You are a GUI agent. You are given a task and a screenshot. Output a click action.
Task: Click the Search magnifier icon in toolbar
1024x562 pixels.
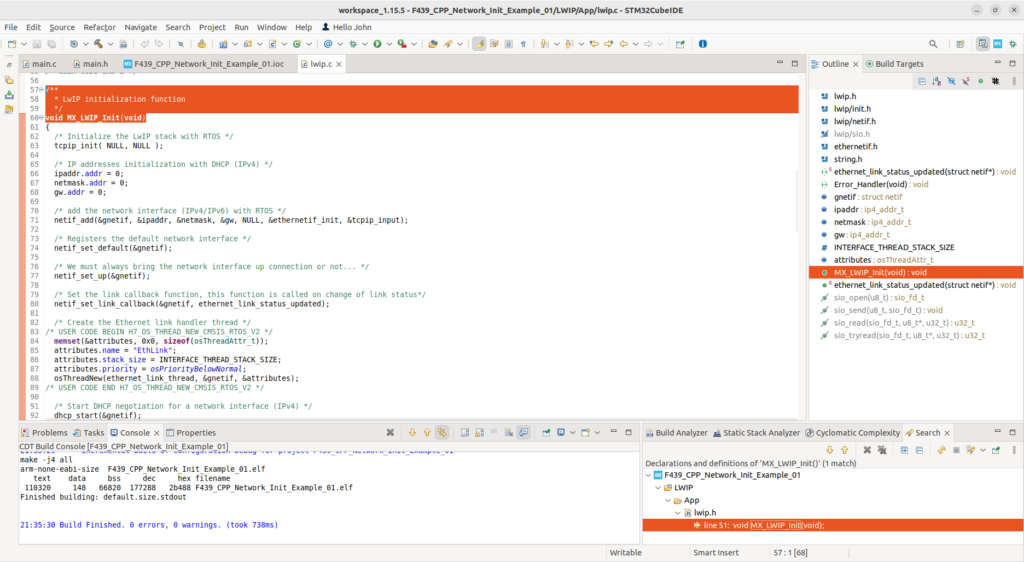[x=933, y=44]
